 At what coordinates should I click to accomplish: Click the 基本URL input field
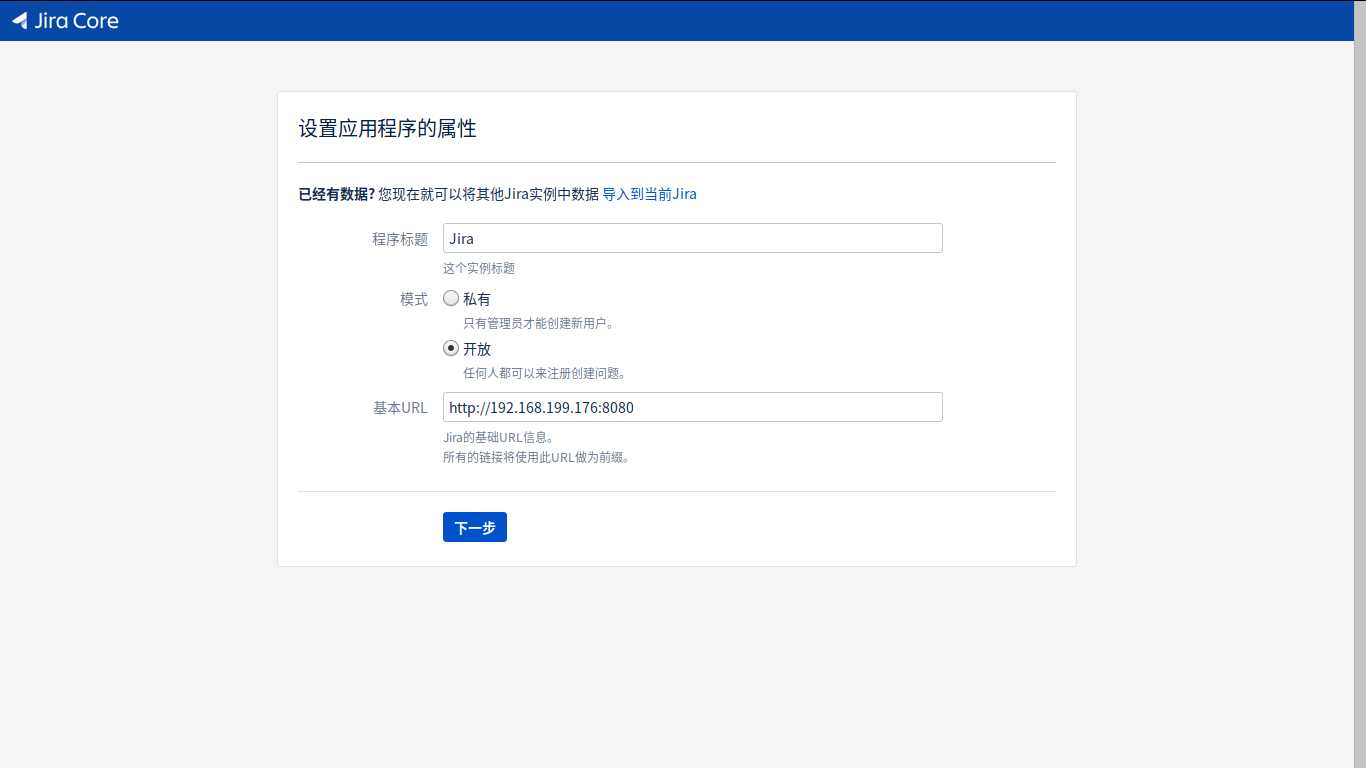(692, 407)
